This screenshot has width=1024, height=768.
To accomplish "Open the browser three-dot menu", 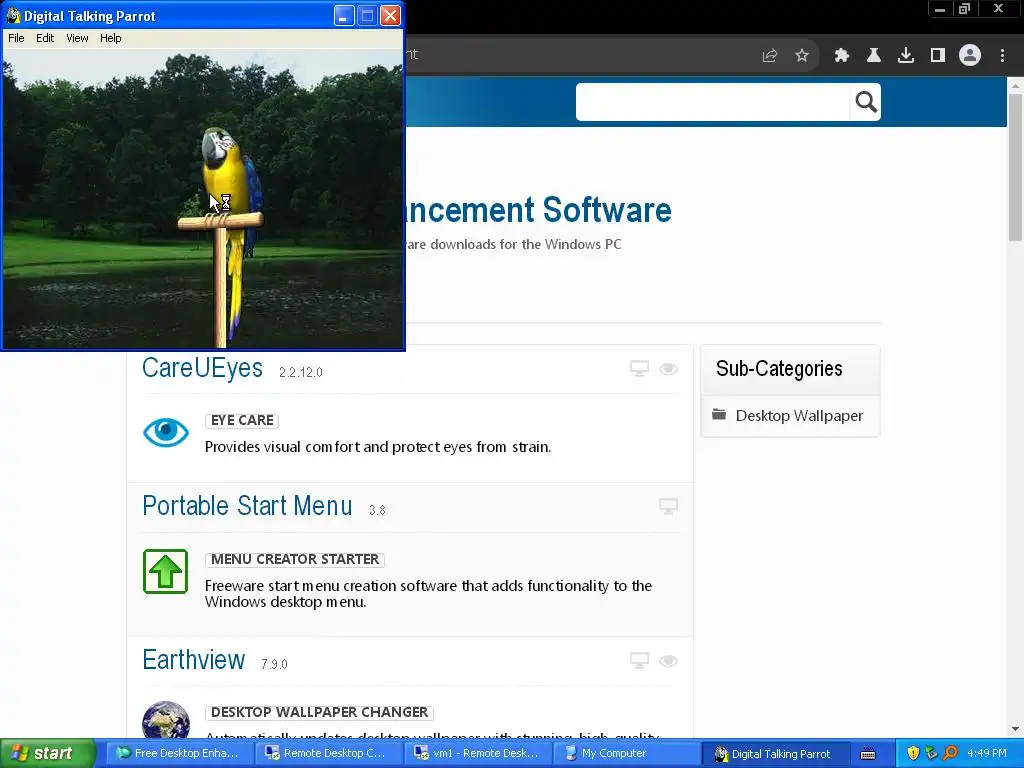I will click(1002, 56).
